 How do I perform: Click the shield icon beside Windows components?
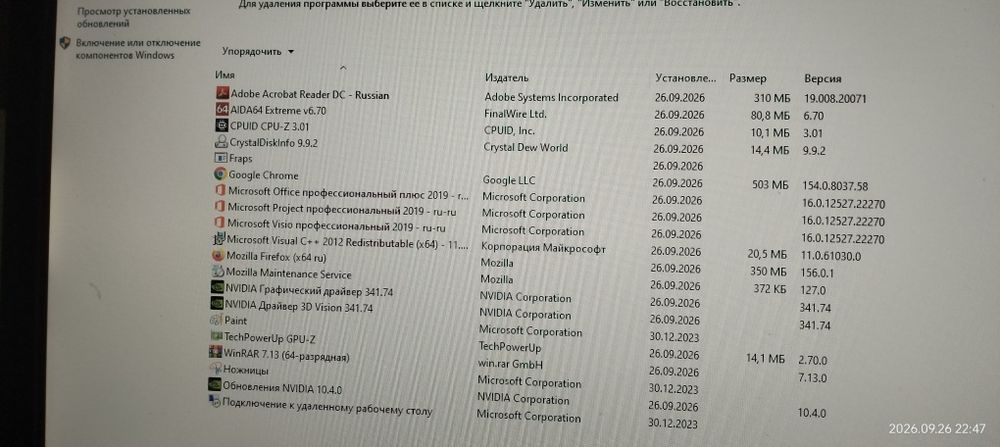(x=65, y=43)
